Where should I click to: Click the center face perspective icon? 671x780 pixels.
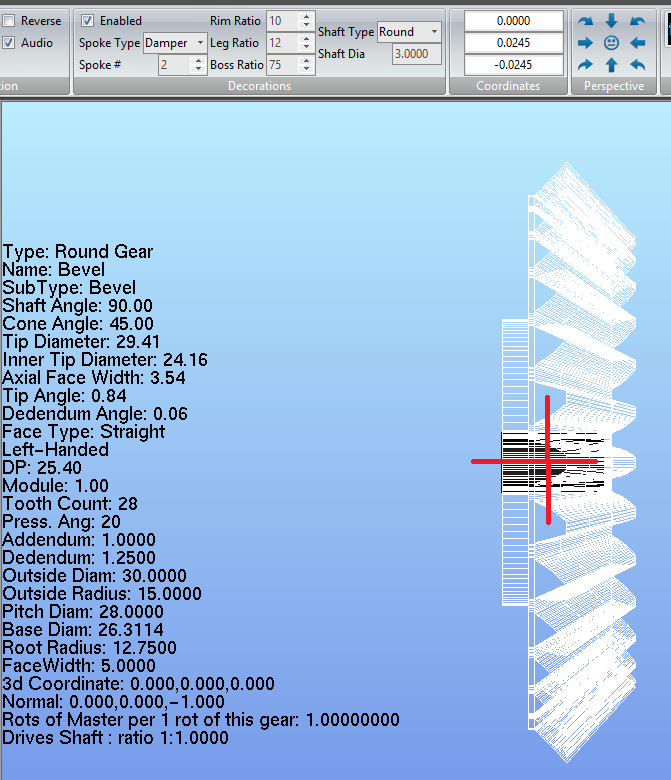coord(611,43)
